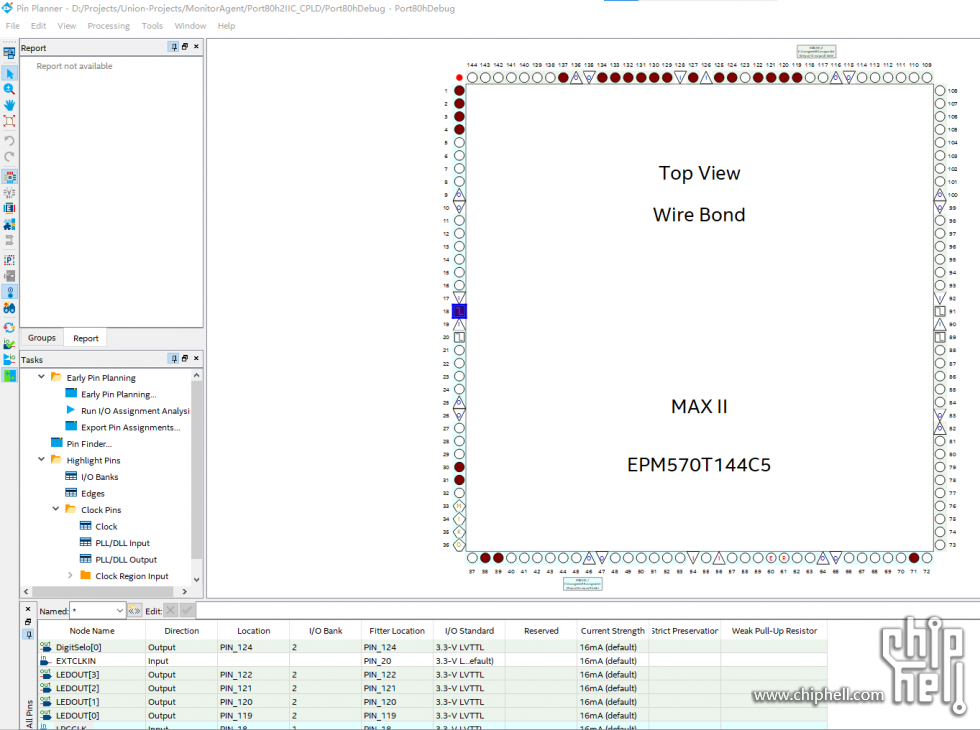
Task: Click the IO checkmark toolbar icon
Action: pyautogui.click(x=9, y=344)
